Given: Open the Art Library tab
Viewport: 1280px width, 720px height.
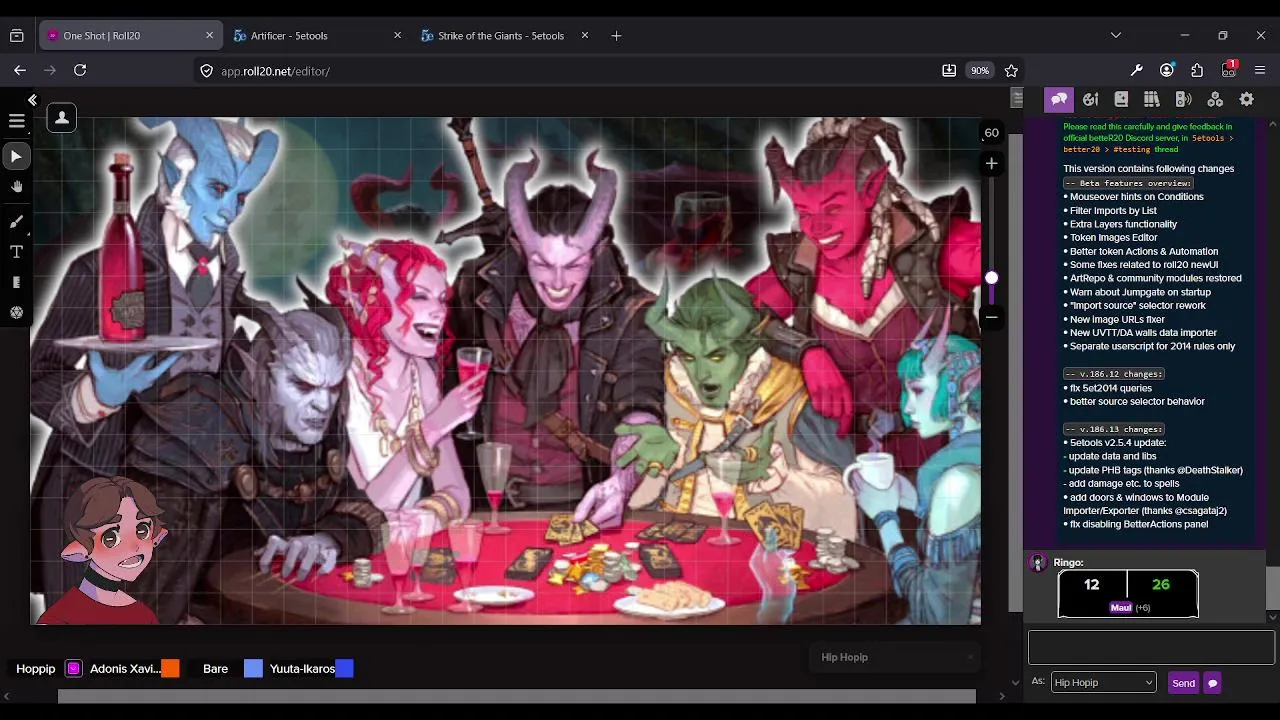Looking at the screenshot, I should point(1090,99).
